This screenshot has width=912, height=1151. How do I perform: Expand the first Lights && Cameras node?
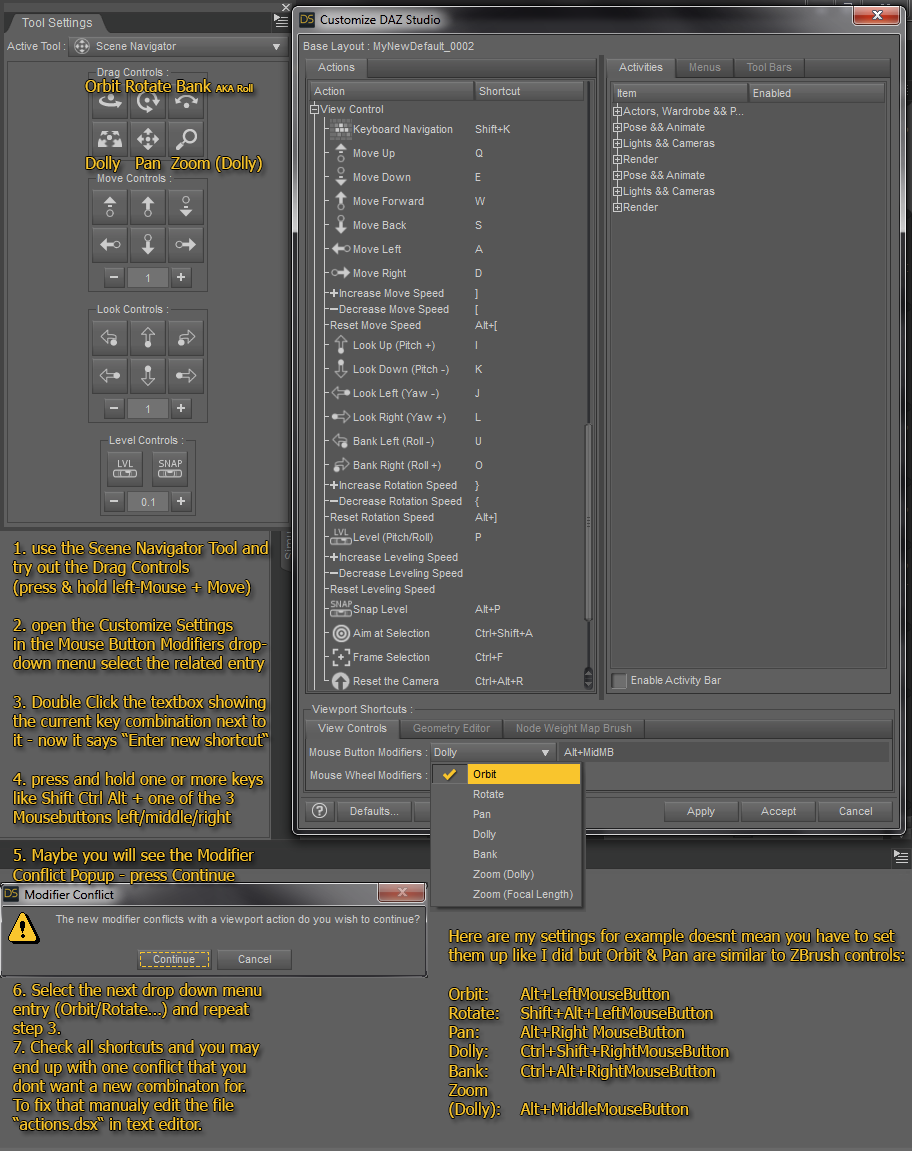(618, 144)
